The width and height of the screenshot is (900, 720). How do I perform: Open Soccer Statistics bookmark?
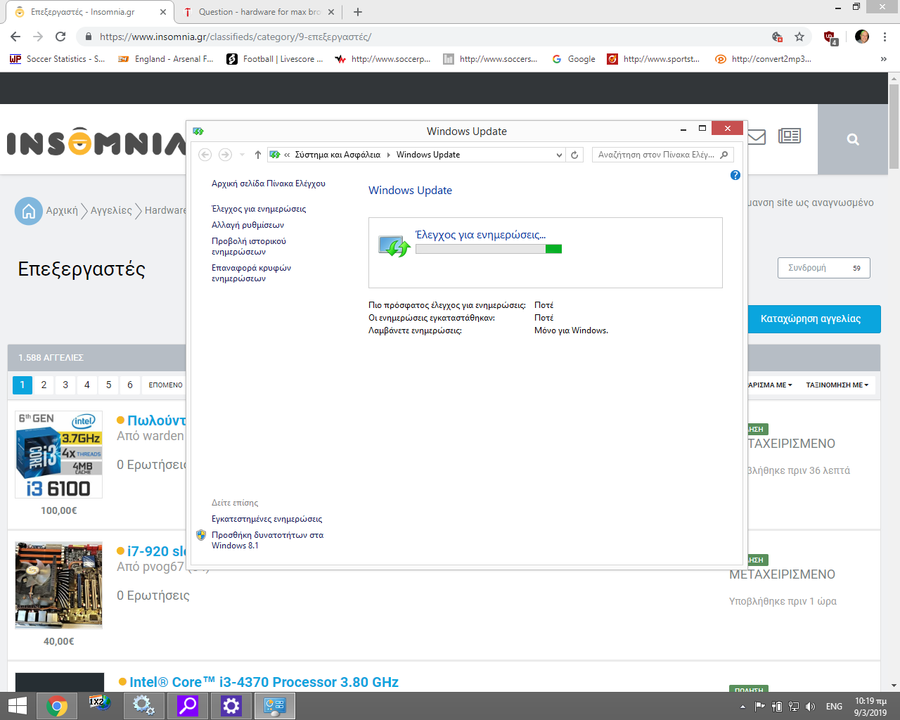pyautogui.click(x=57, y=59)
